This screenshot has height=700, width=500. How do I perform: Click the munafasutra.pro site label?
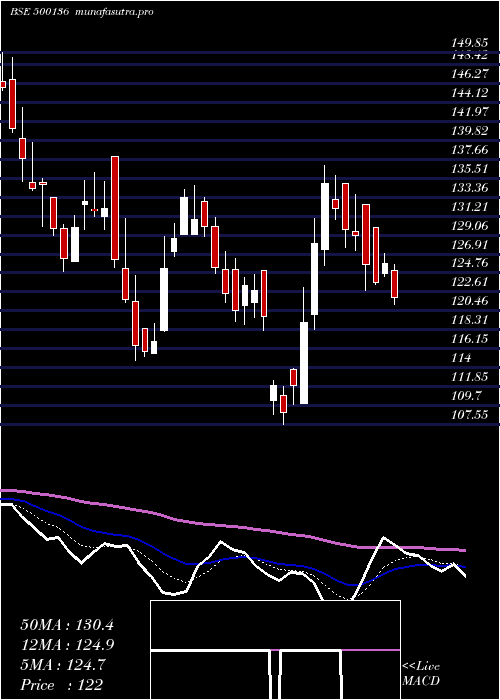pyautogui.click(x=115, y=12)
